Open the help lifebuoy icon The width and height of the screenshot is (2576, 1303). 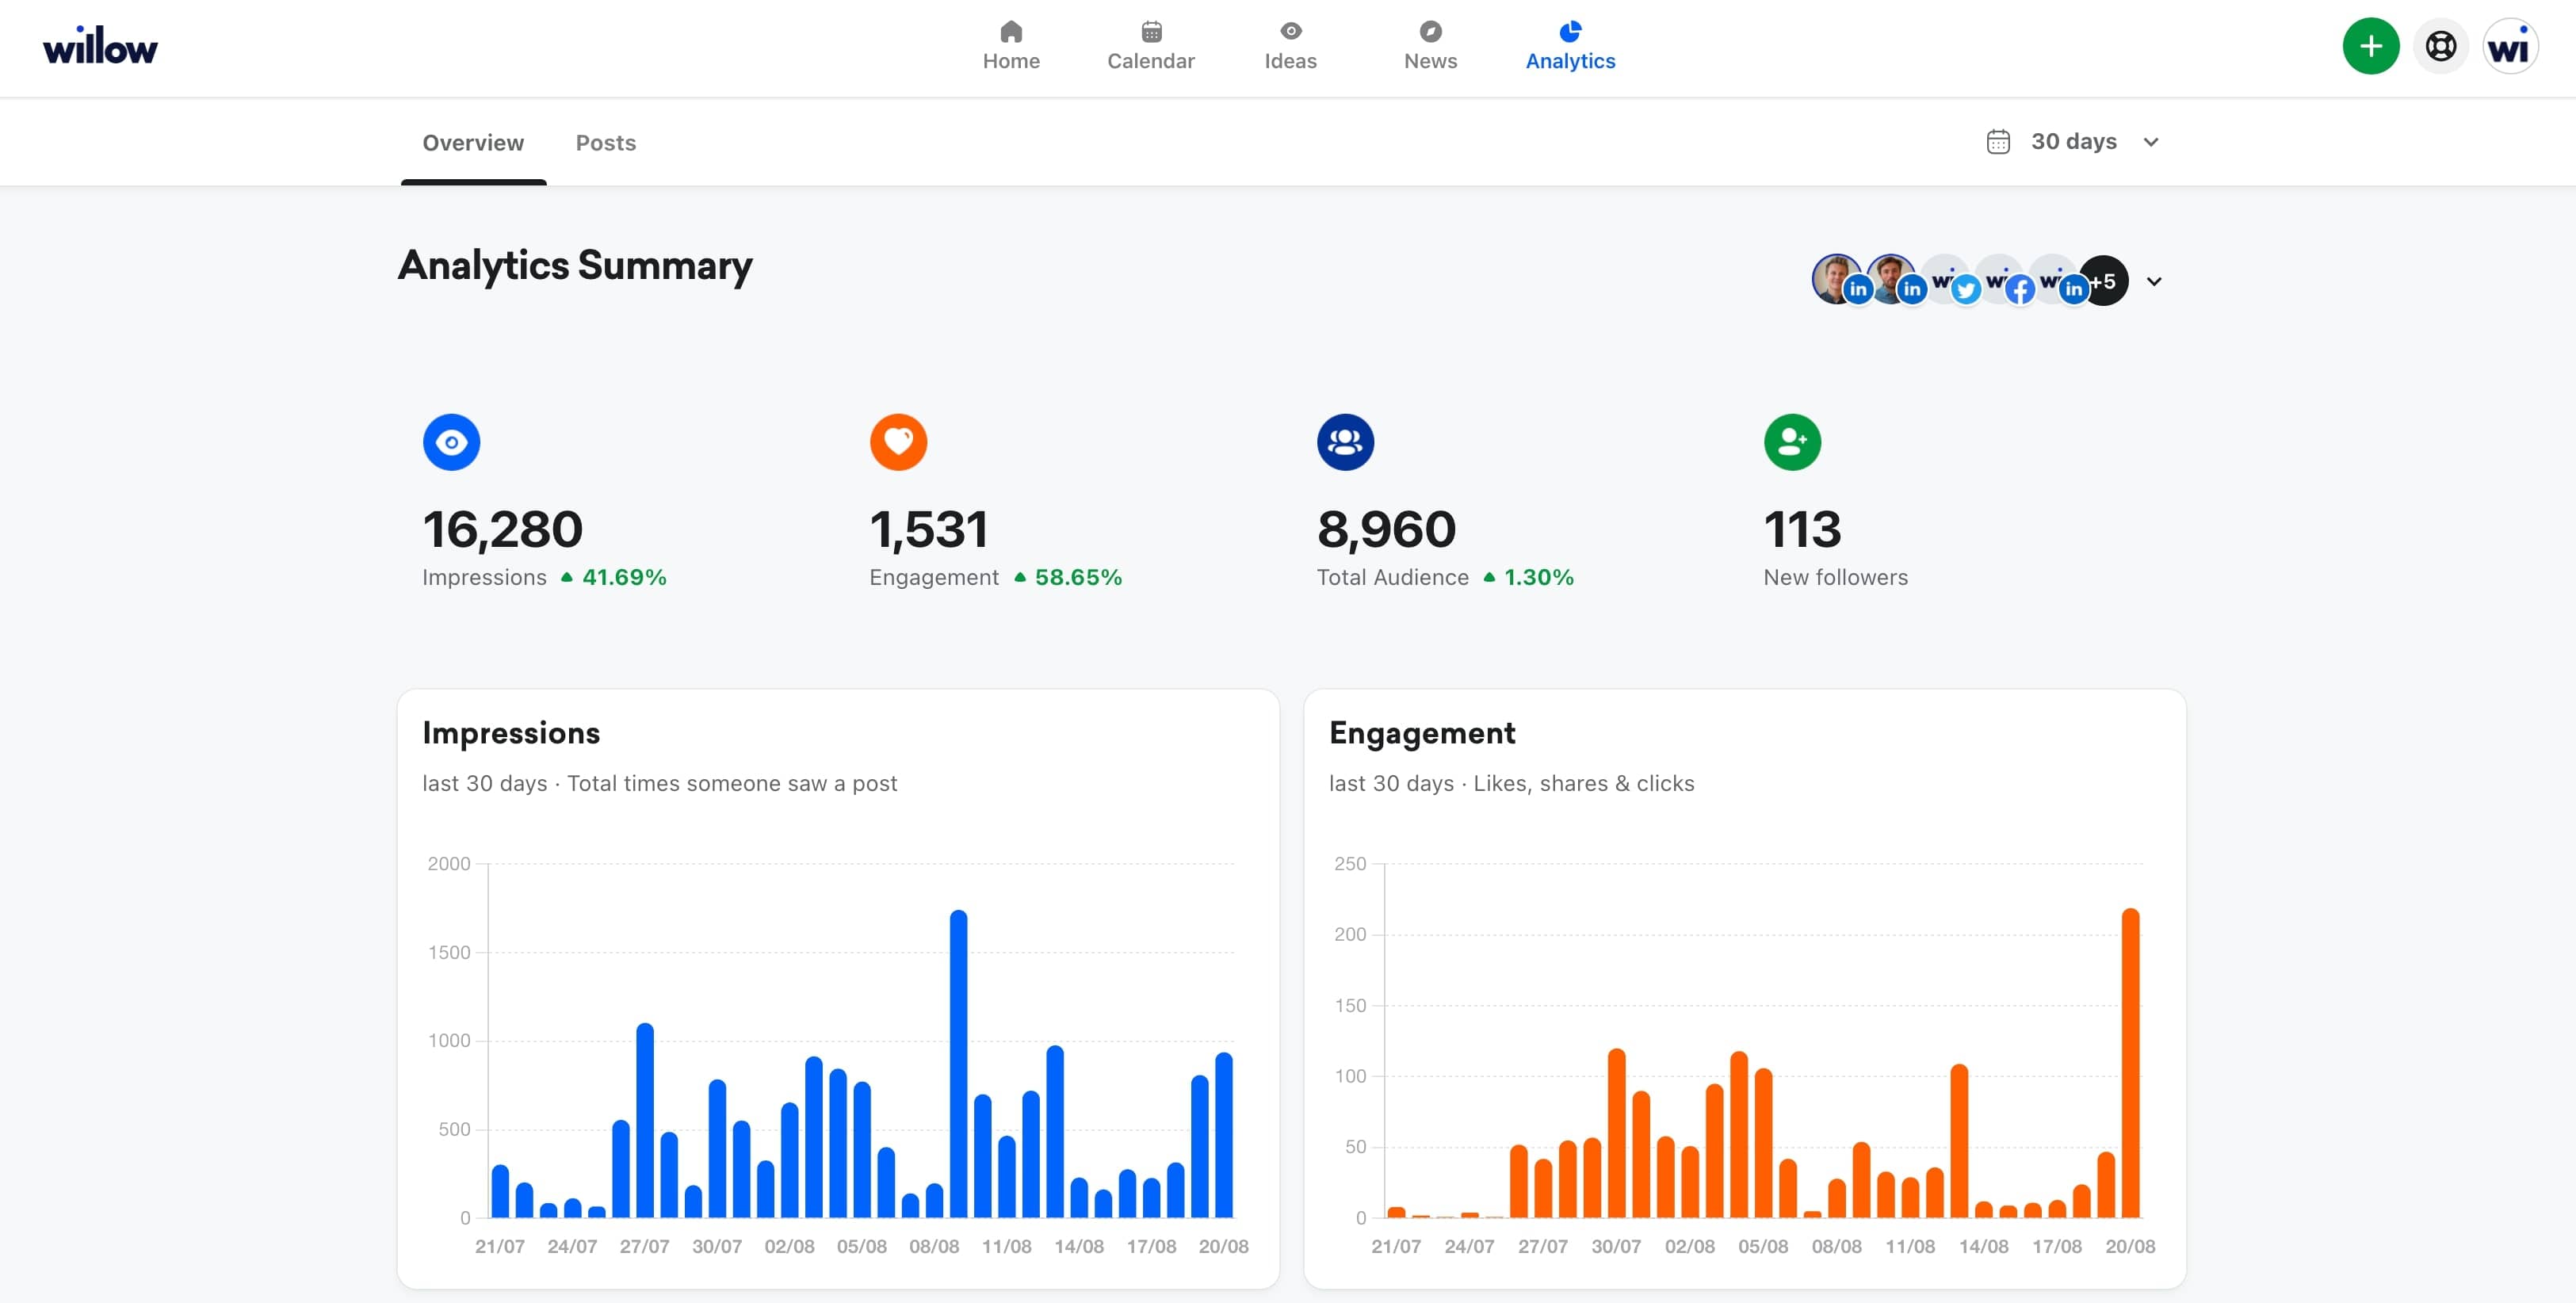point(2440,46)
